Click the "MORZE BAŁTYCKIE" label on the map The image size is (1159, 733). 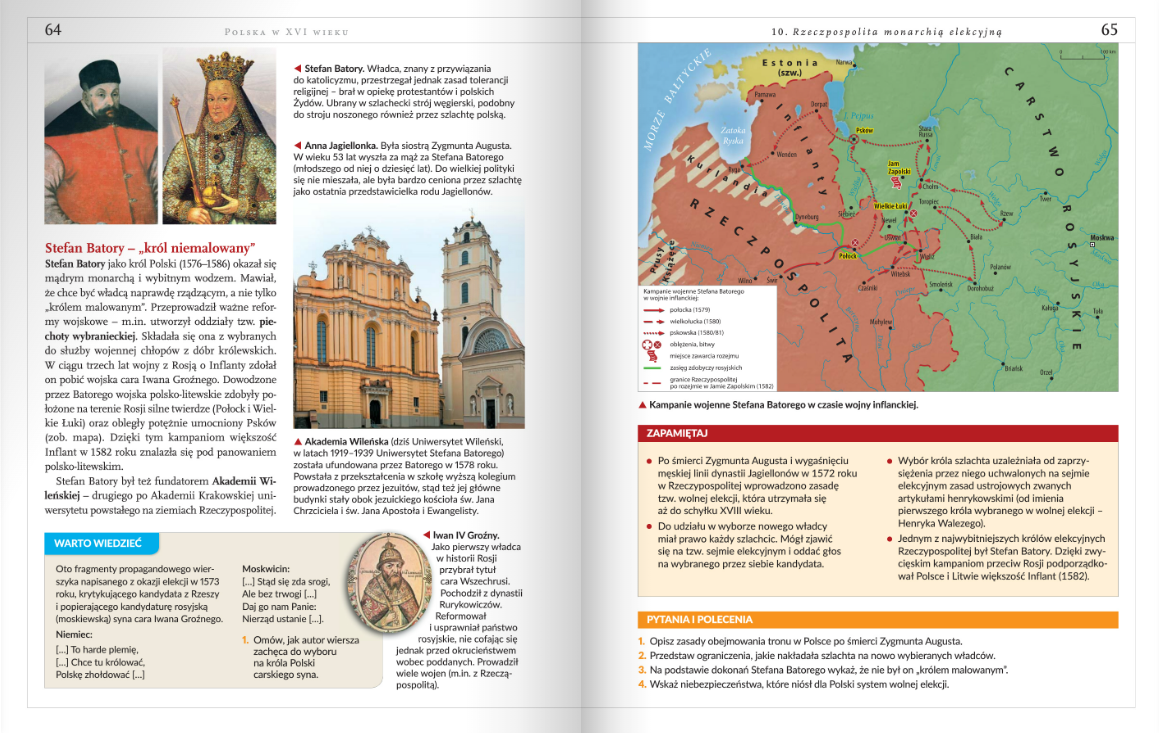tap(676, 99)
